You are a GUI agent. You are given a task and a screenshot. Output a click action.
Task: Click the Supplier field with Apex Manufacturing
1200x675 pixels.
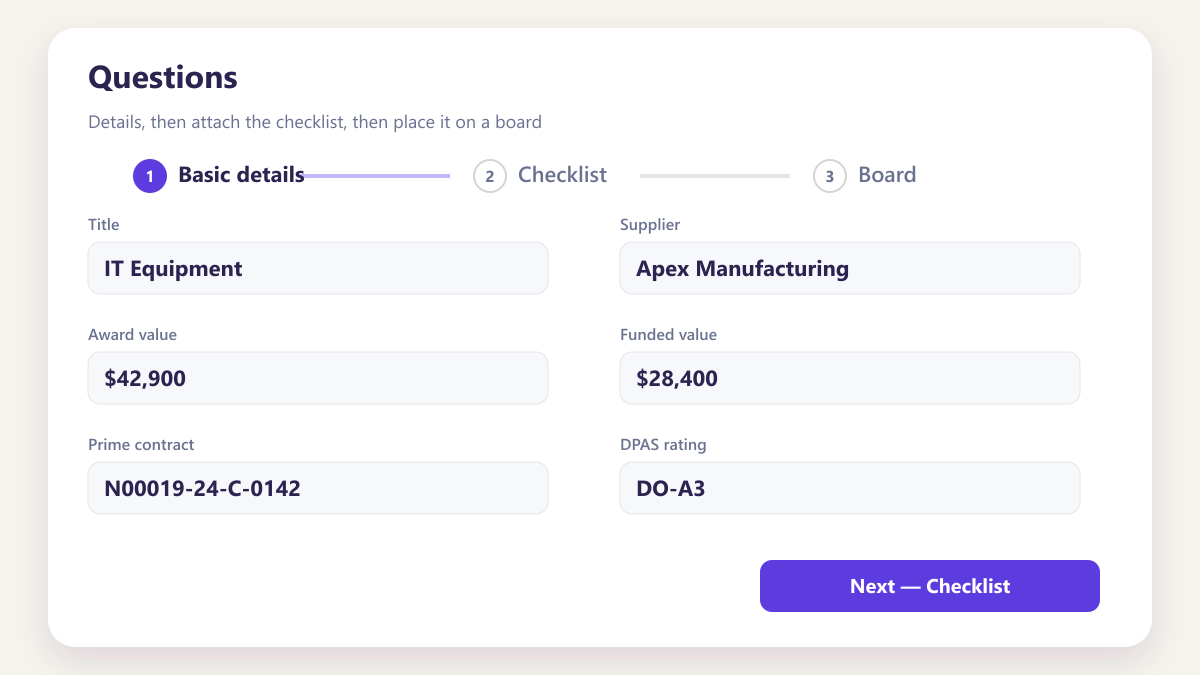[x=850, y=268]
